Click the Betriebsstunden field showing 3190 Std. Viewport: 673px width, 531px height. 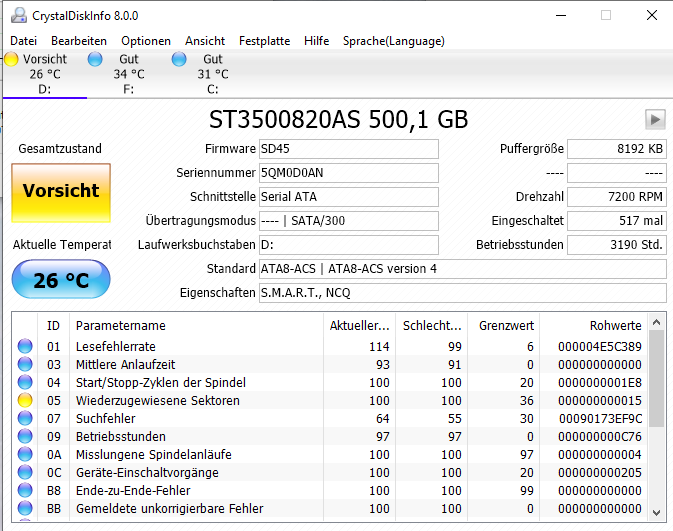point(617,245)
